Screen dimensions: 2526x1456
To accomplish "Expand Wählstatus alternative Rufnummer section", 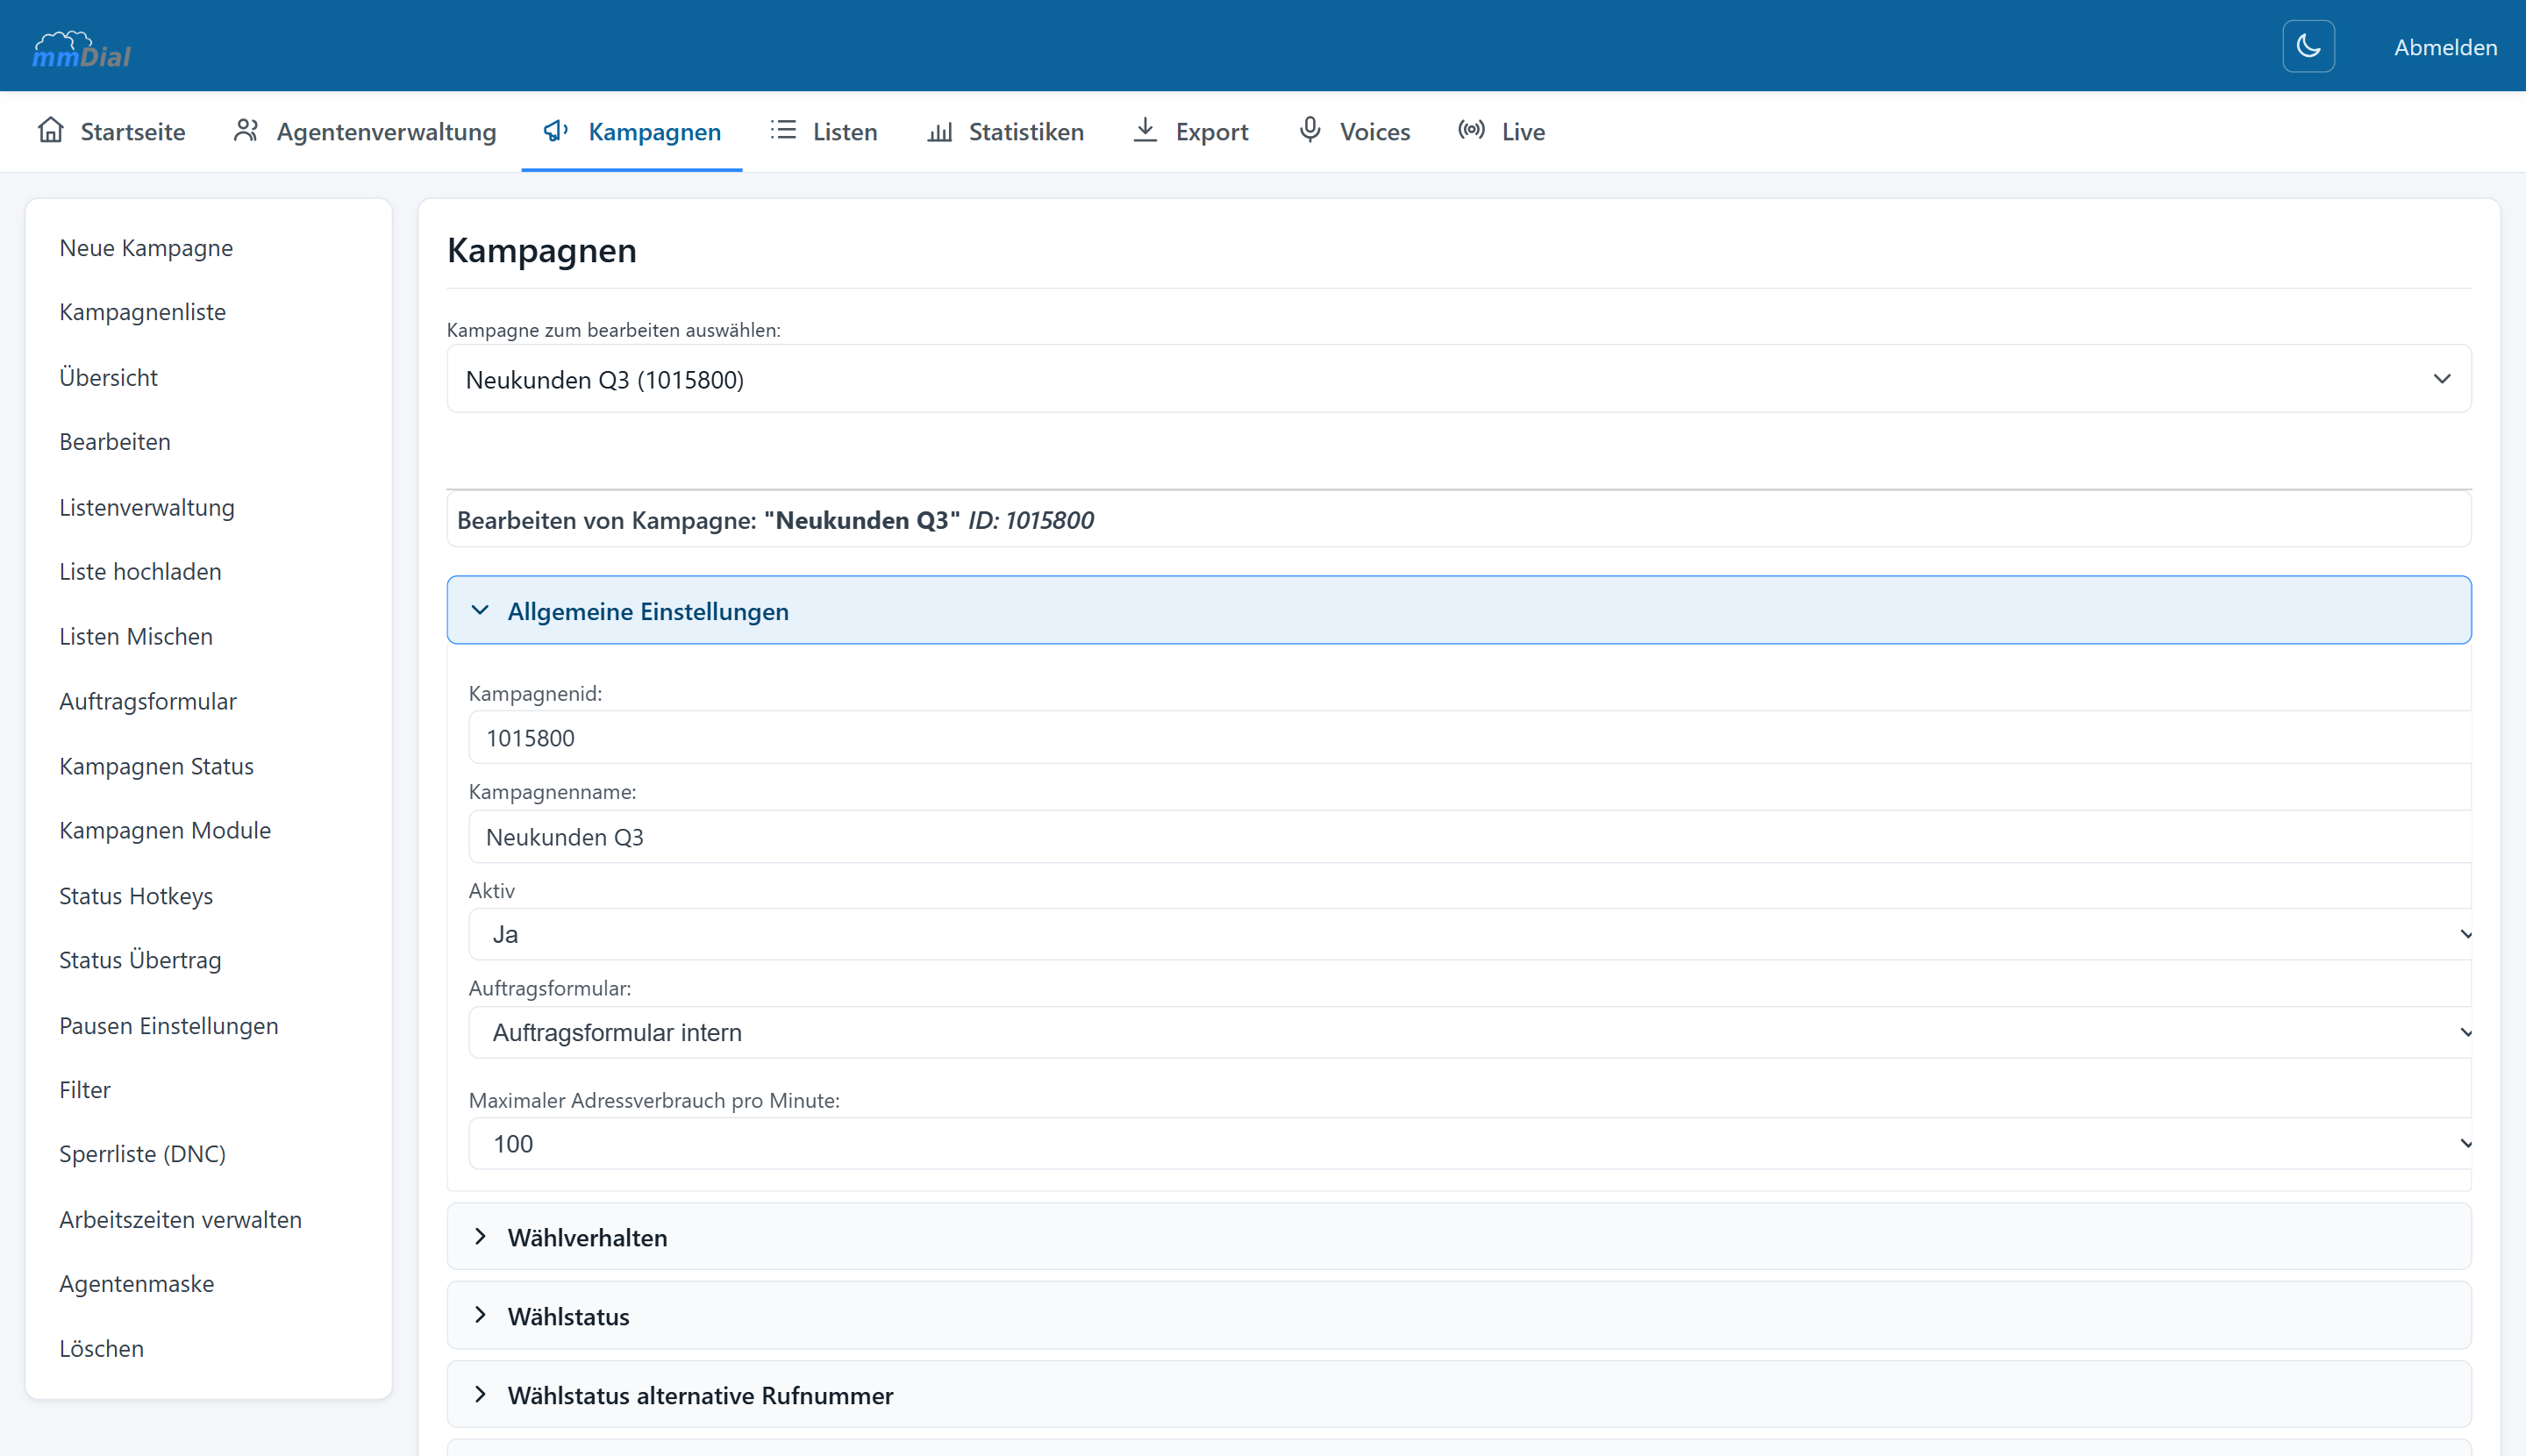I will (1459, 1395).
